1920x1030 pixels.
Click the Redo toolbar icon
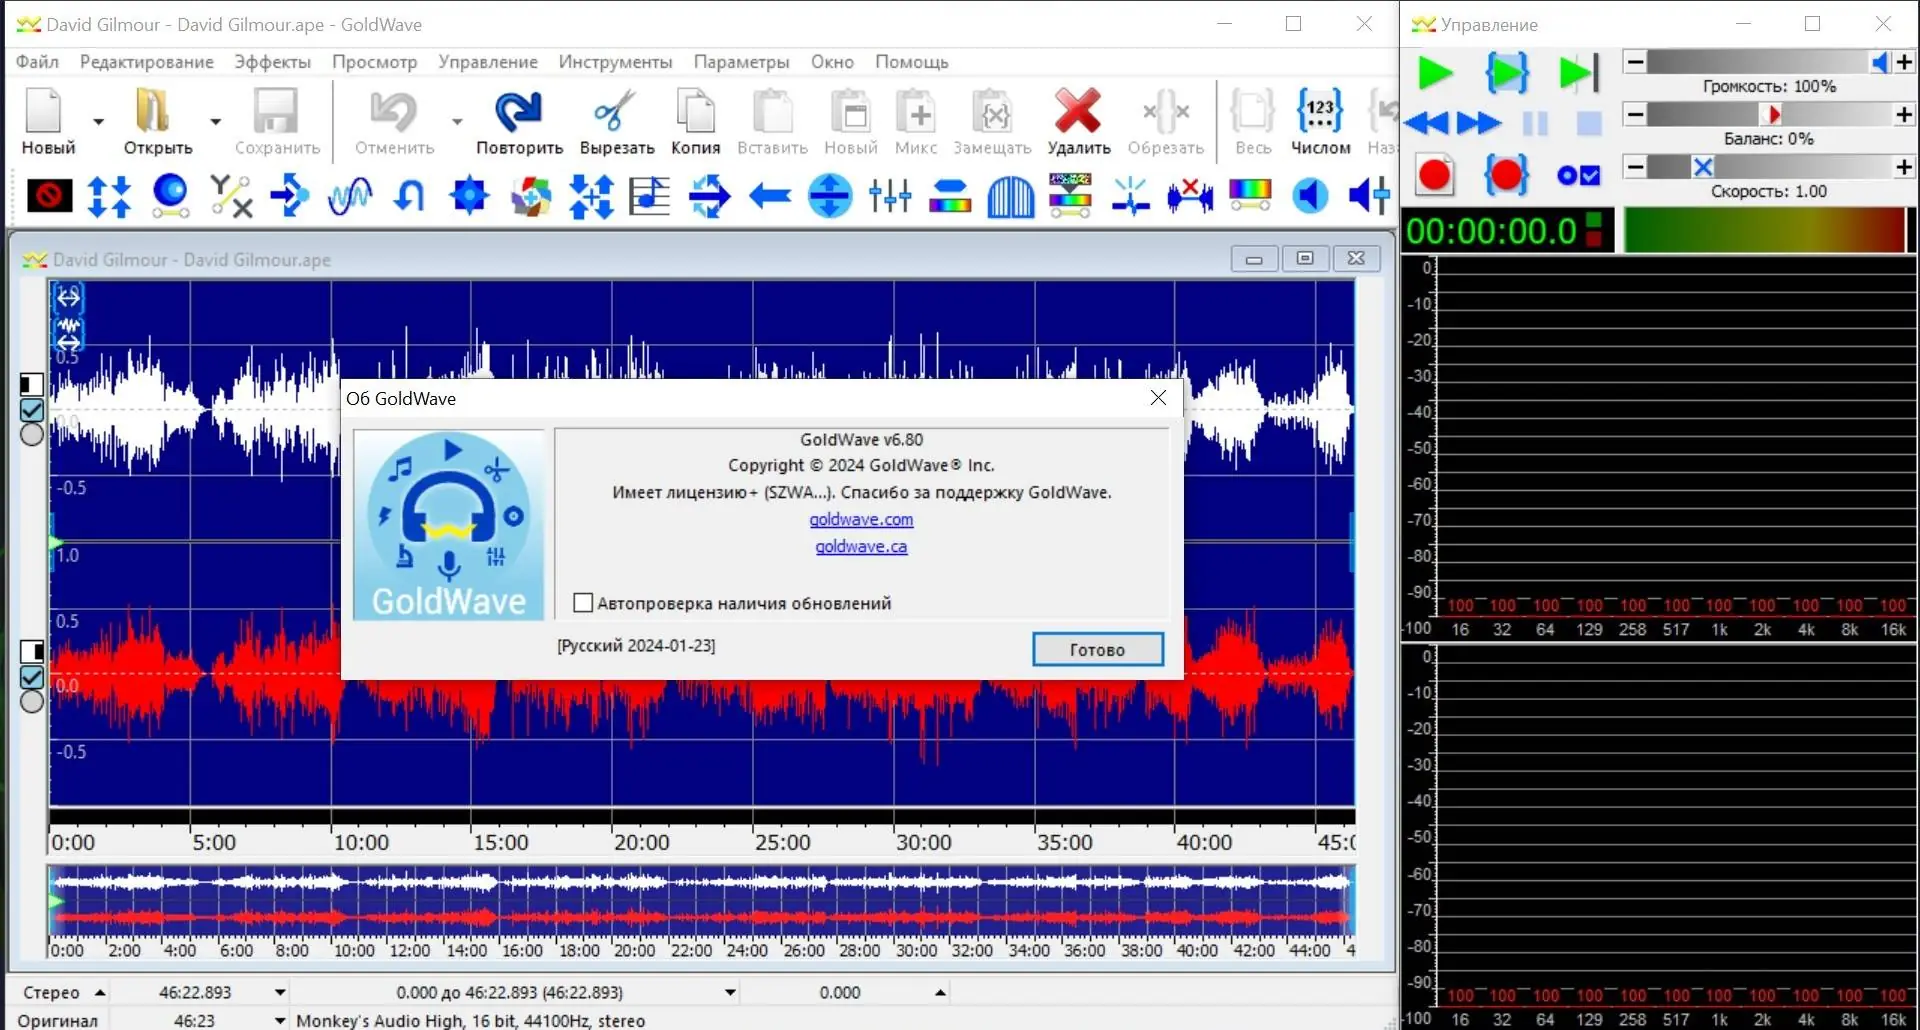click(518, 112)
